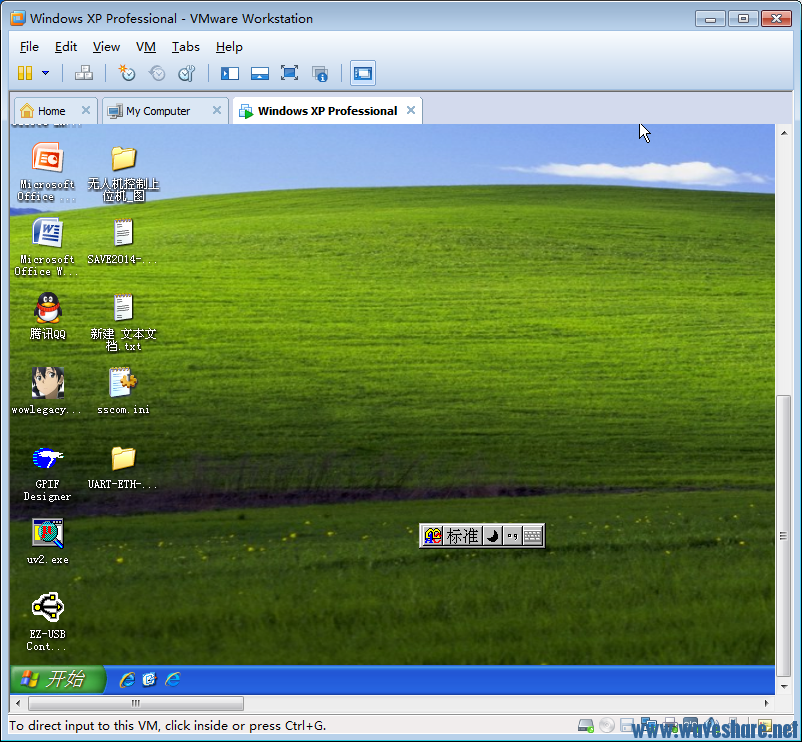This screenshot has width=802, height=742.
Task: Open the snapshot manager
Action: 187,73
